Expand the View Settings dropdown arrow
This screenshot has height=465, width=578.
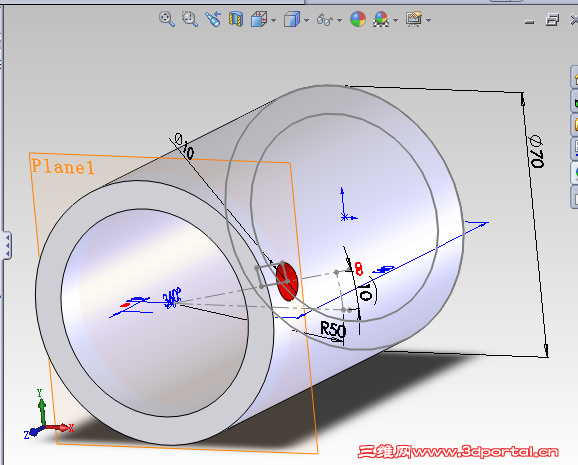[428, 20]
